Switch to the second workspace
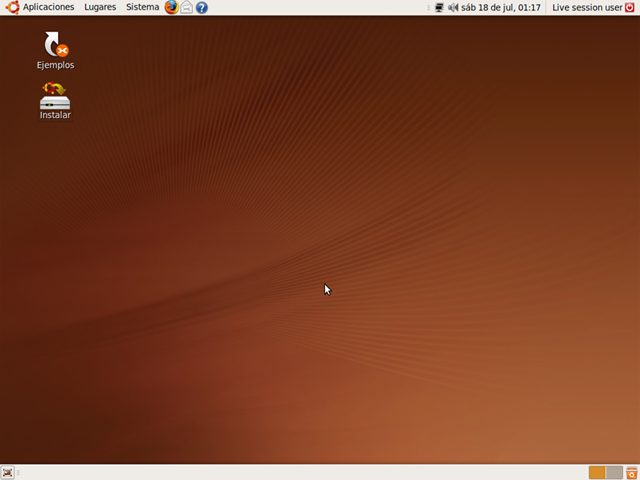The height and width of the screenshot is (480, 640). pos(614,472)
